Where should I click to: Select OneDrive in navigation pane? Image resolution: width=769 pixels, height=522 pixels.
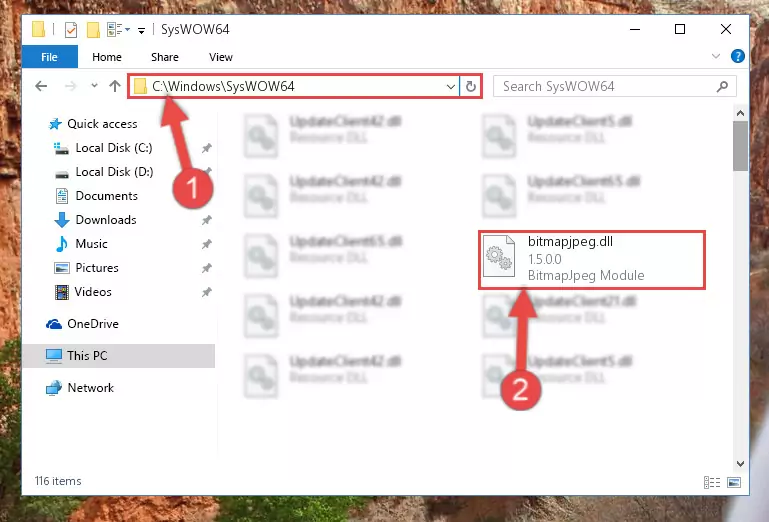coord(93,324)
